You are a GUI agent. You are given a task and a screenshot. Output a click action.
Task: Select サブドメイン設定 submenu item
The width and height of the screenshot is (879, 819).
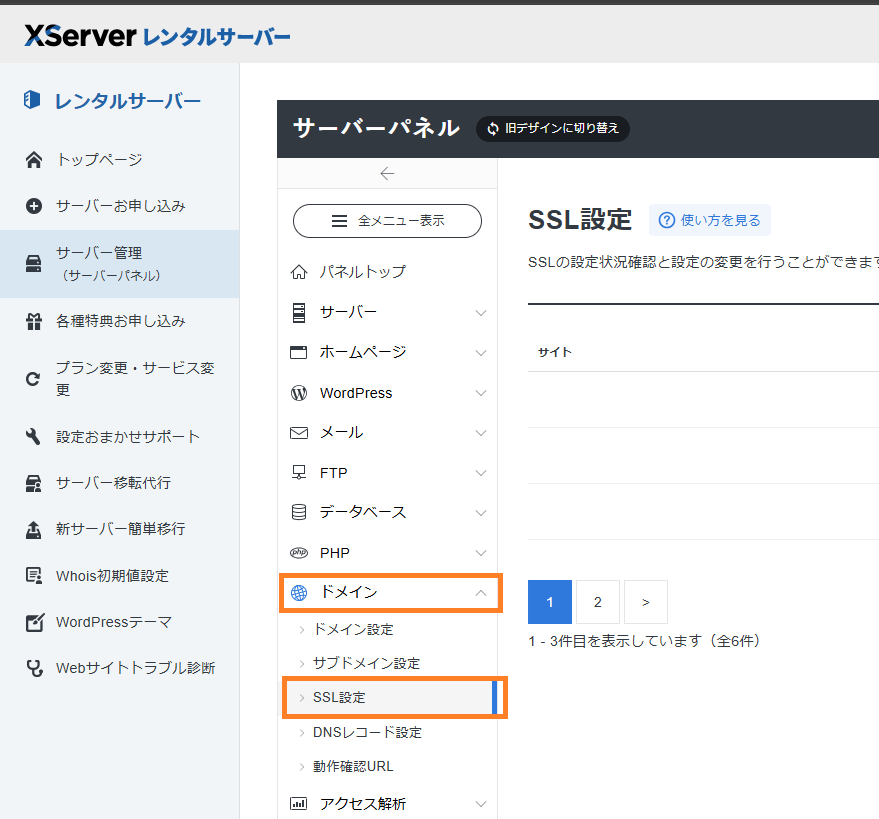point(366,663)
